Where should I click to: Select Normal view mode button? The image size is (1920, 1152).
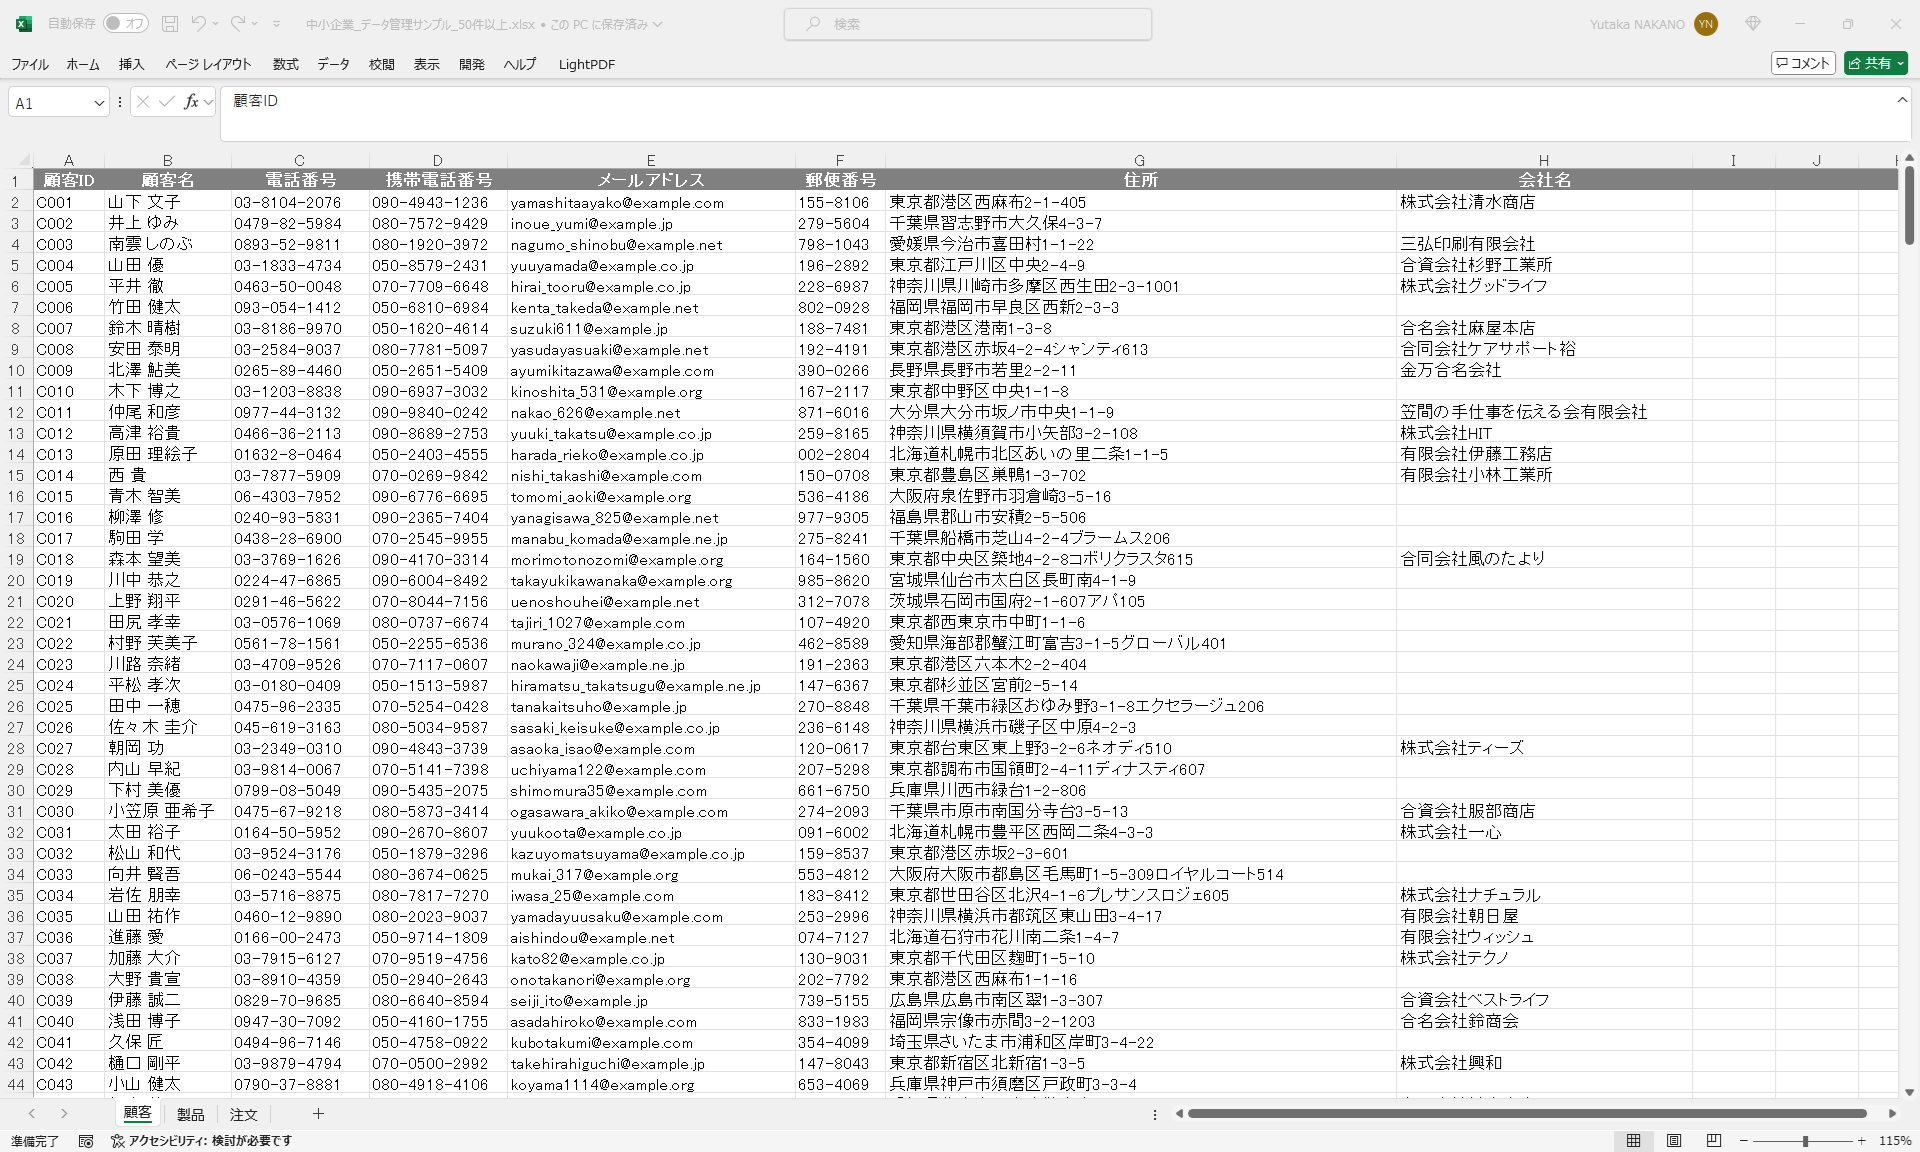pos(1633,1141)
